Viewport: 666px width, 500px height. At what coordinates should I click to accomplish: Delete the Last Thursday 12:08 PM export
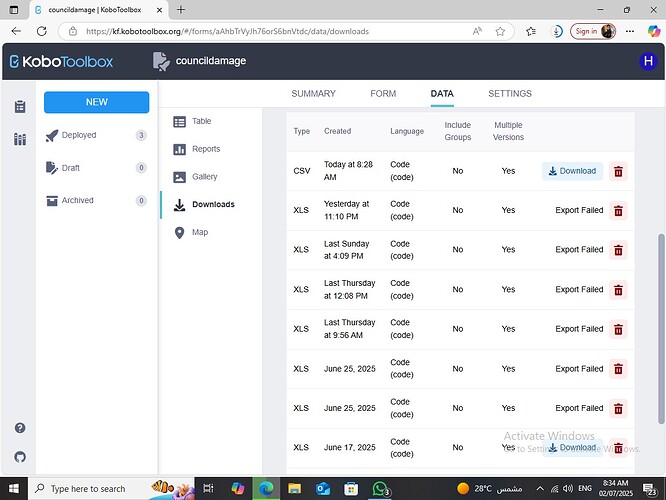click(618, 290)
